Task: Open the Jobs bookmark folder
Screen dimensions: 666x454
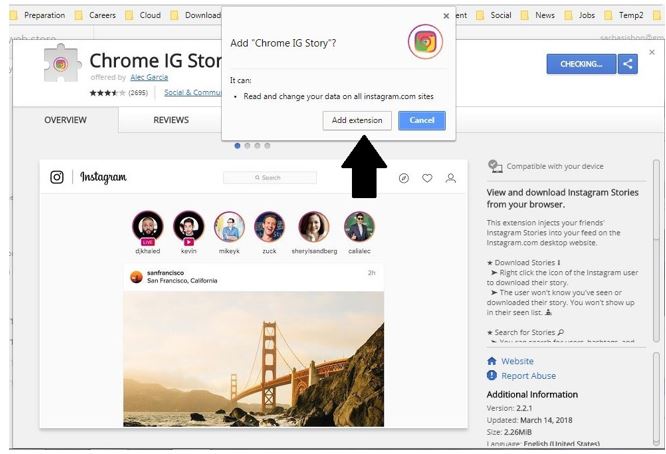Action: tap(580, 15)
